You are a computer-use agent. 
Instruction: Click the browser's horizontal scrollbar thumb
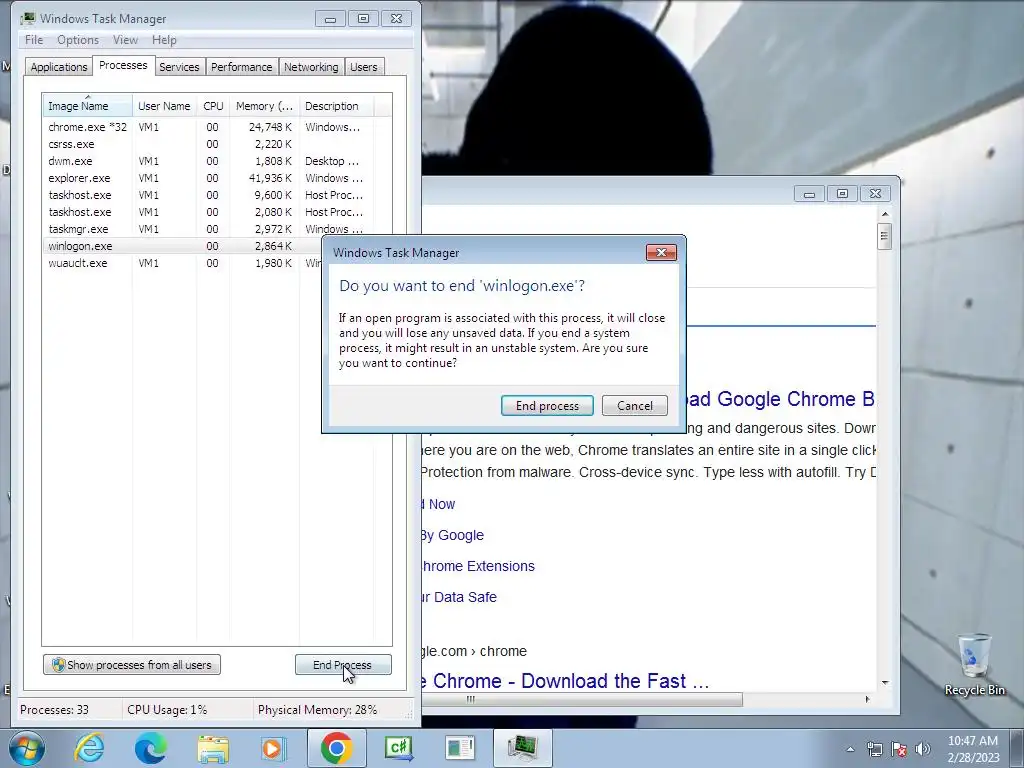point(581,699)
